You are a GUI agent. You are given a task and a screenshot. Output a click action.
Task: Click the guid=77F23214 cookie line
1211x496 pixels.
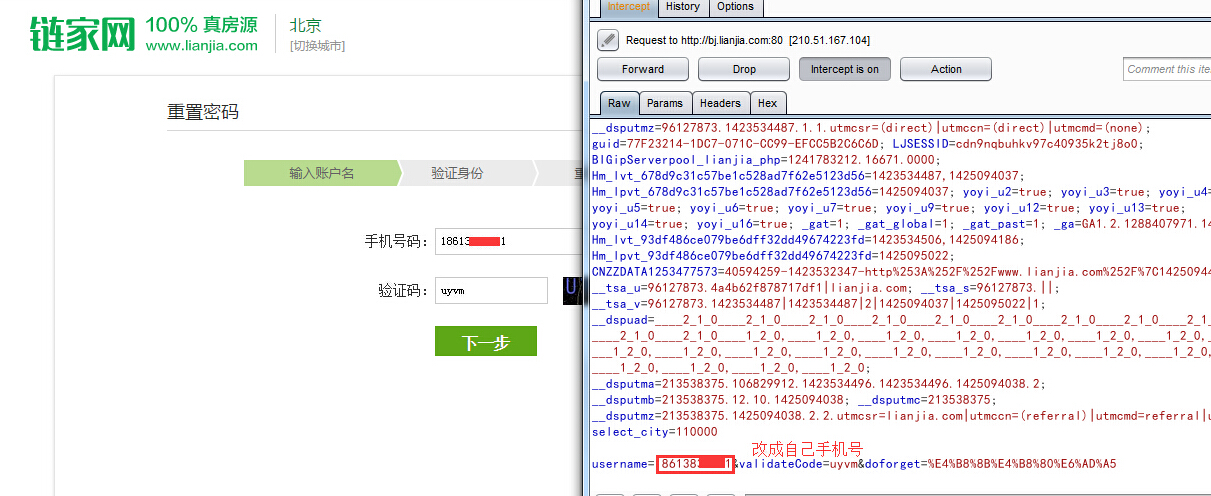pyautogui.click(x=869, y=144)
